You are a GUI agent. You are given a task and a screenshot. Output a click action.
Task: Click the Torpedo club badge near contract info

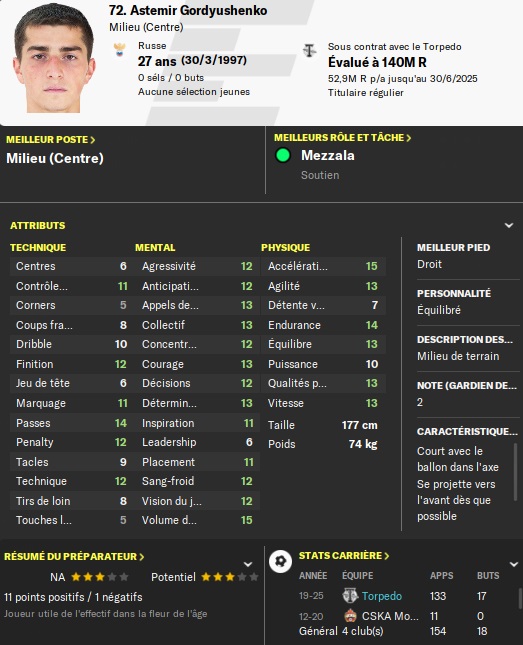point(309,51)
